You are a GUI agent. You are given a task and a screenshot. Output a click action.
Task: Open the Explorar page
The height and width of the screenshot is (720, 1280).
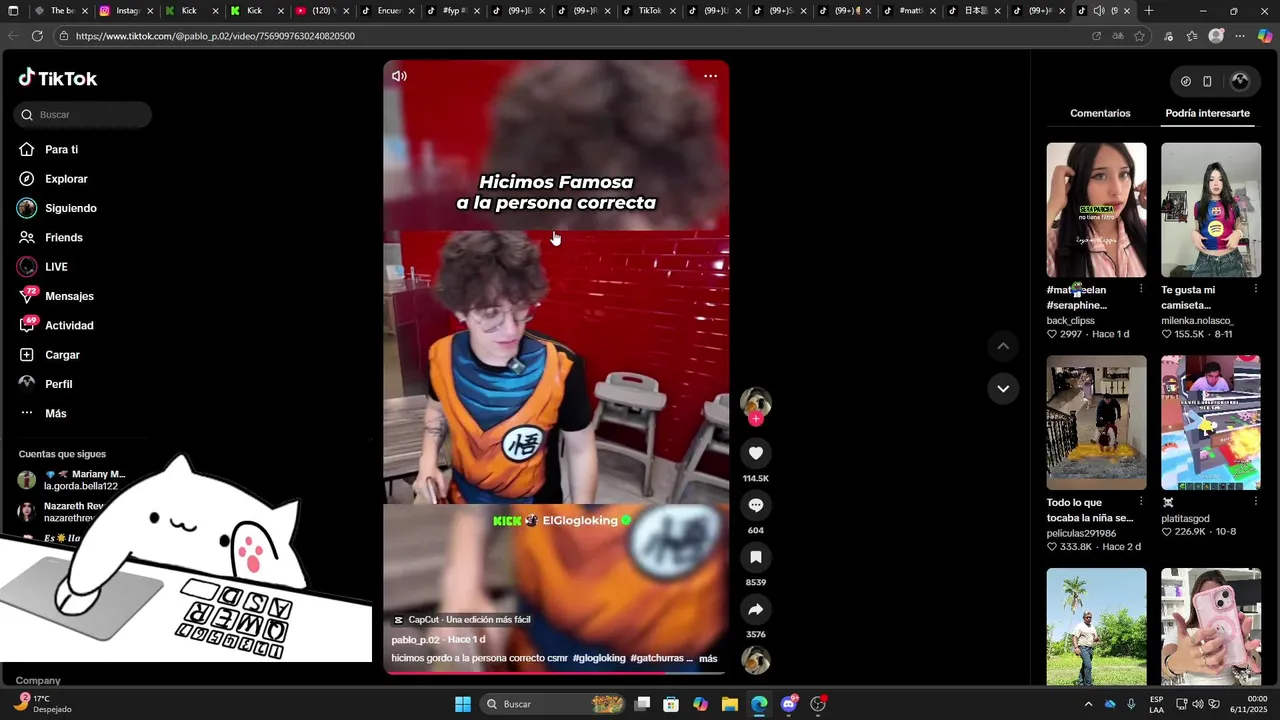[66, 179]
